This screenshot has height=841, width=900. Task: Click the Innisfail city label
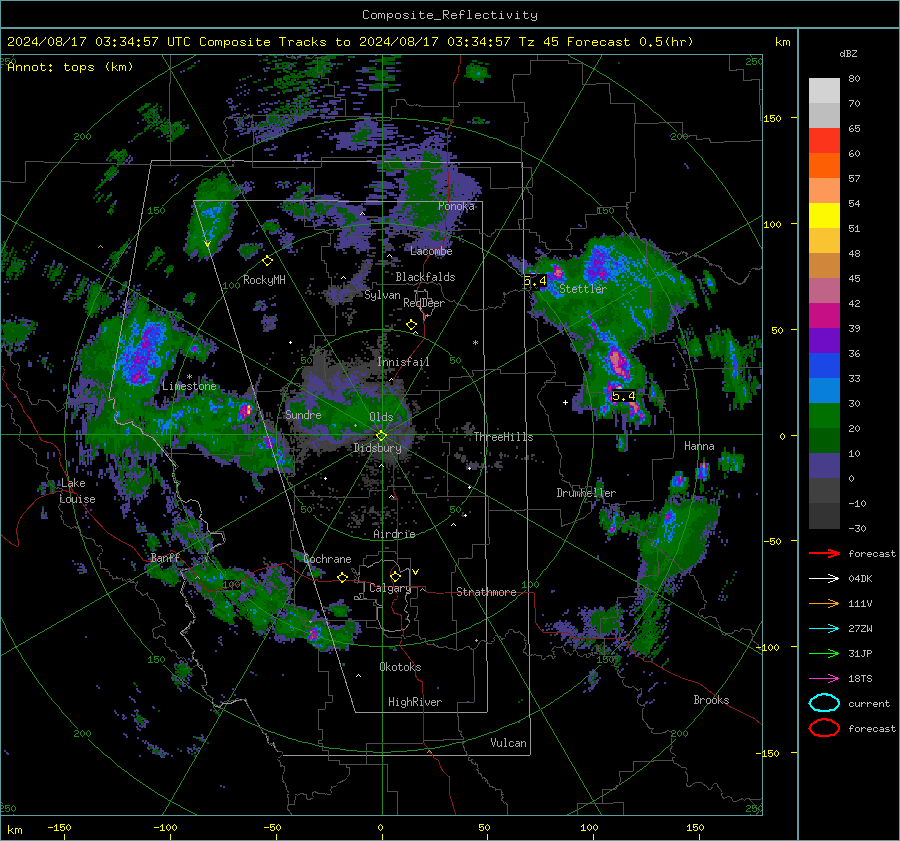(403, 362)
